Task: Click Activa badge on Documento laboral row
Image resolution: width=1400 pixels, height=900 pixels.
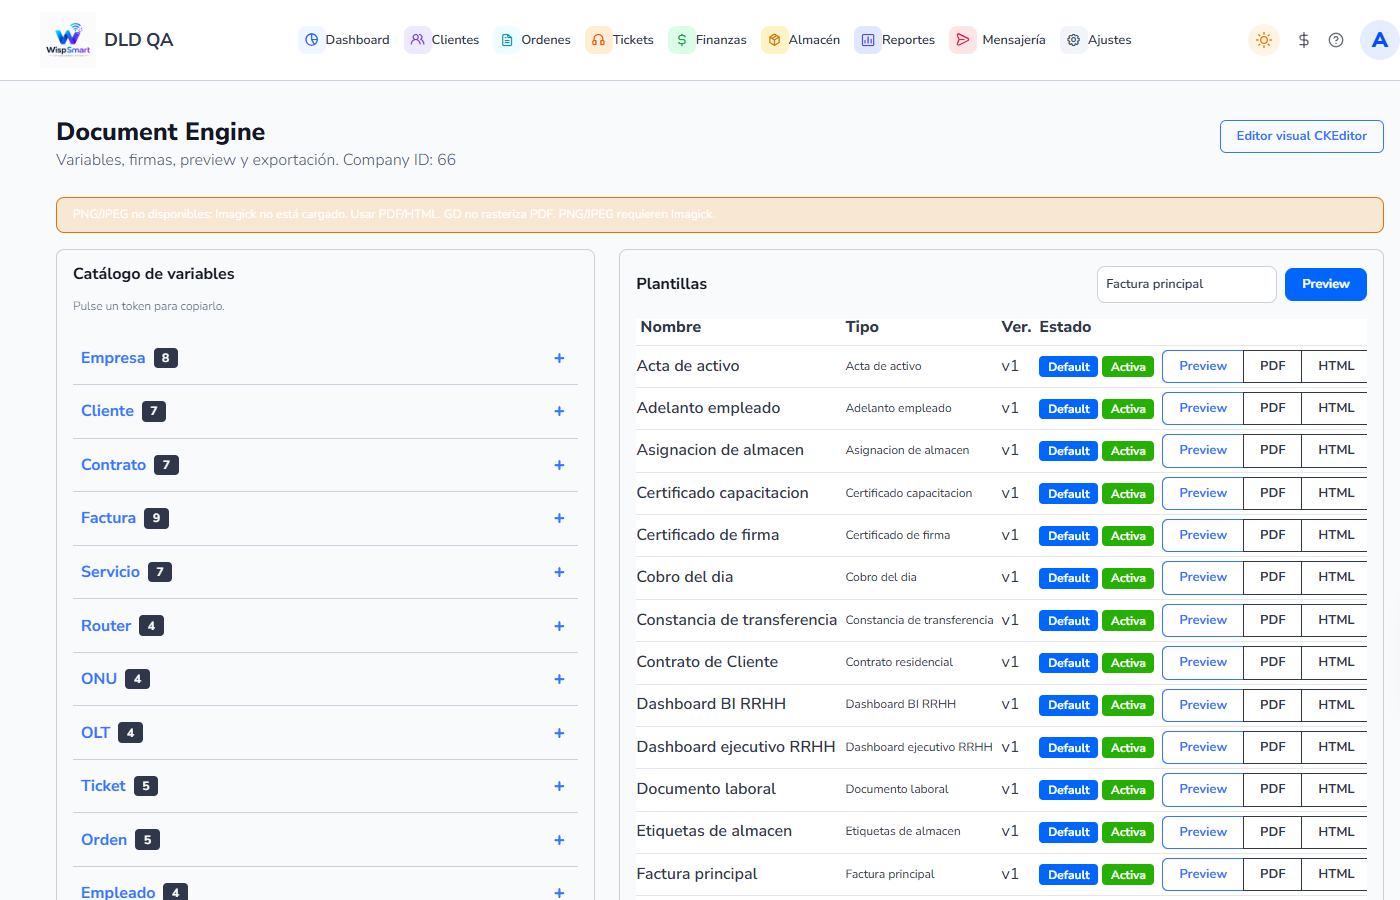Action: click(x=1128, y=790)
